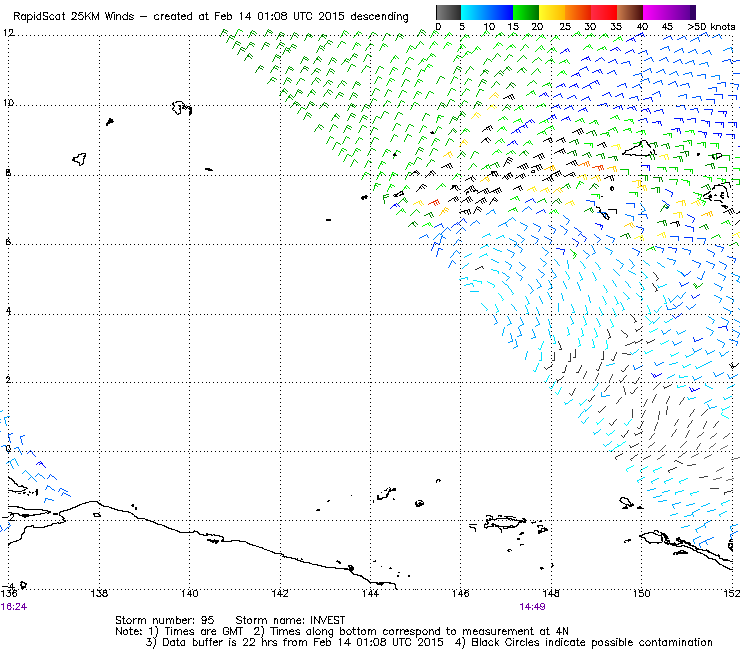The width and height of the screenshot is (740, 650).
Task: Click the '45' label under the color bar
Action: pyautogui.click(x=667, y=27)
